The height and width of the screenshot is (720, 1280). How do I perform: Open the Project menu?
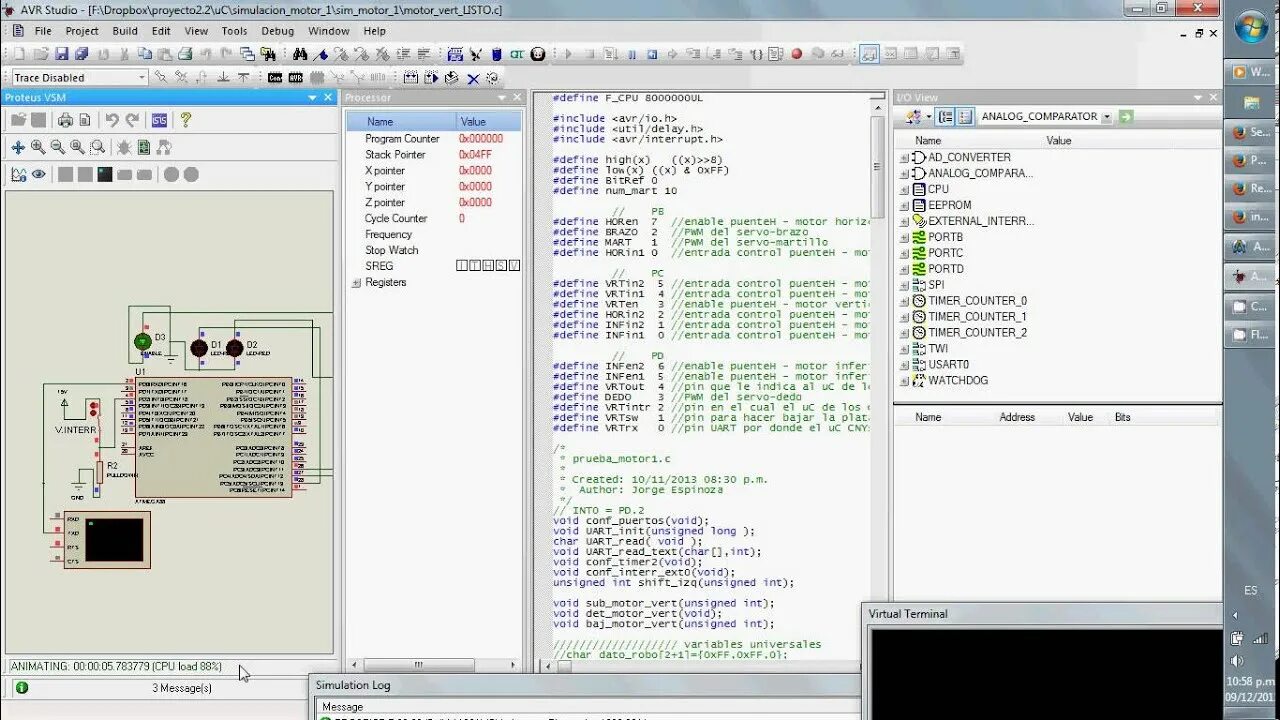click(82, 31)
